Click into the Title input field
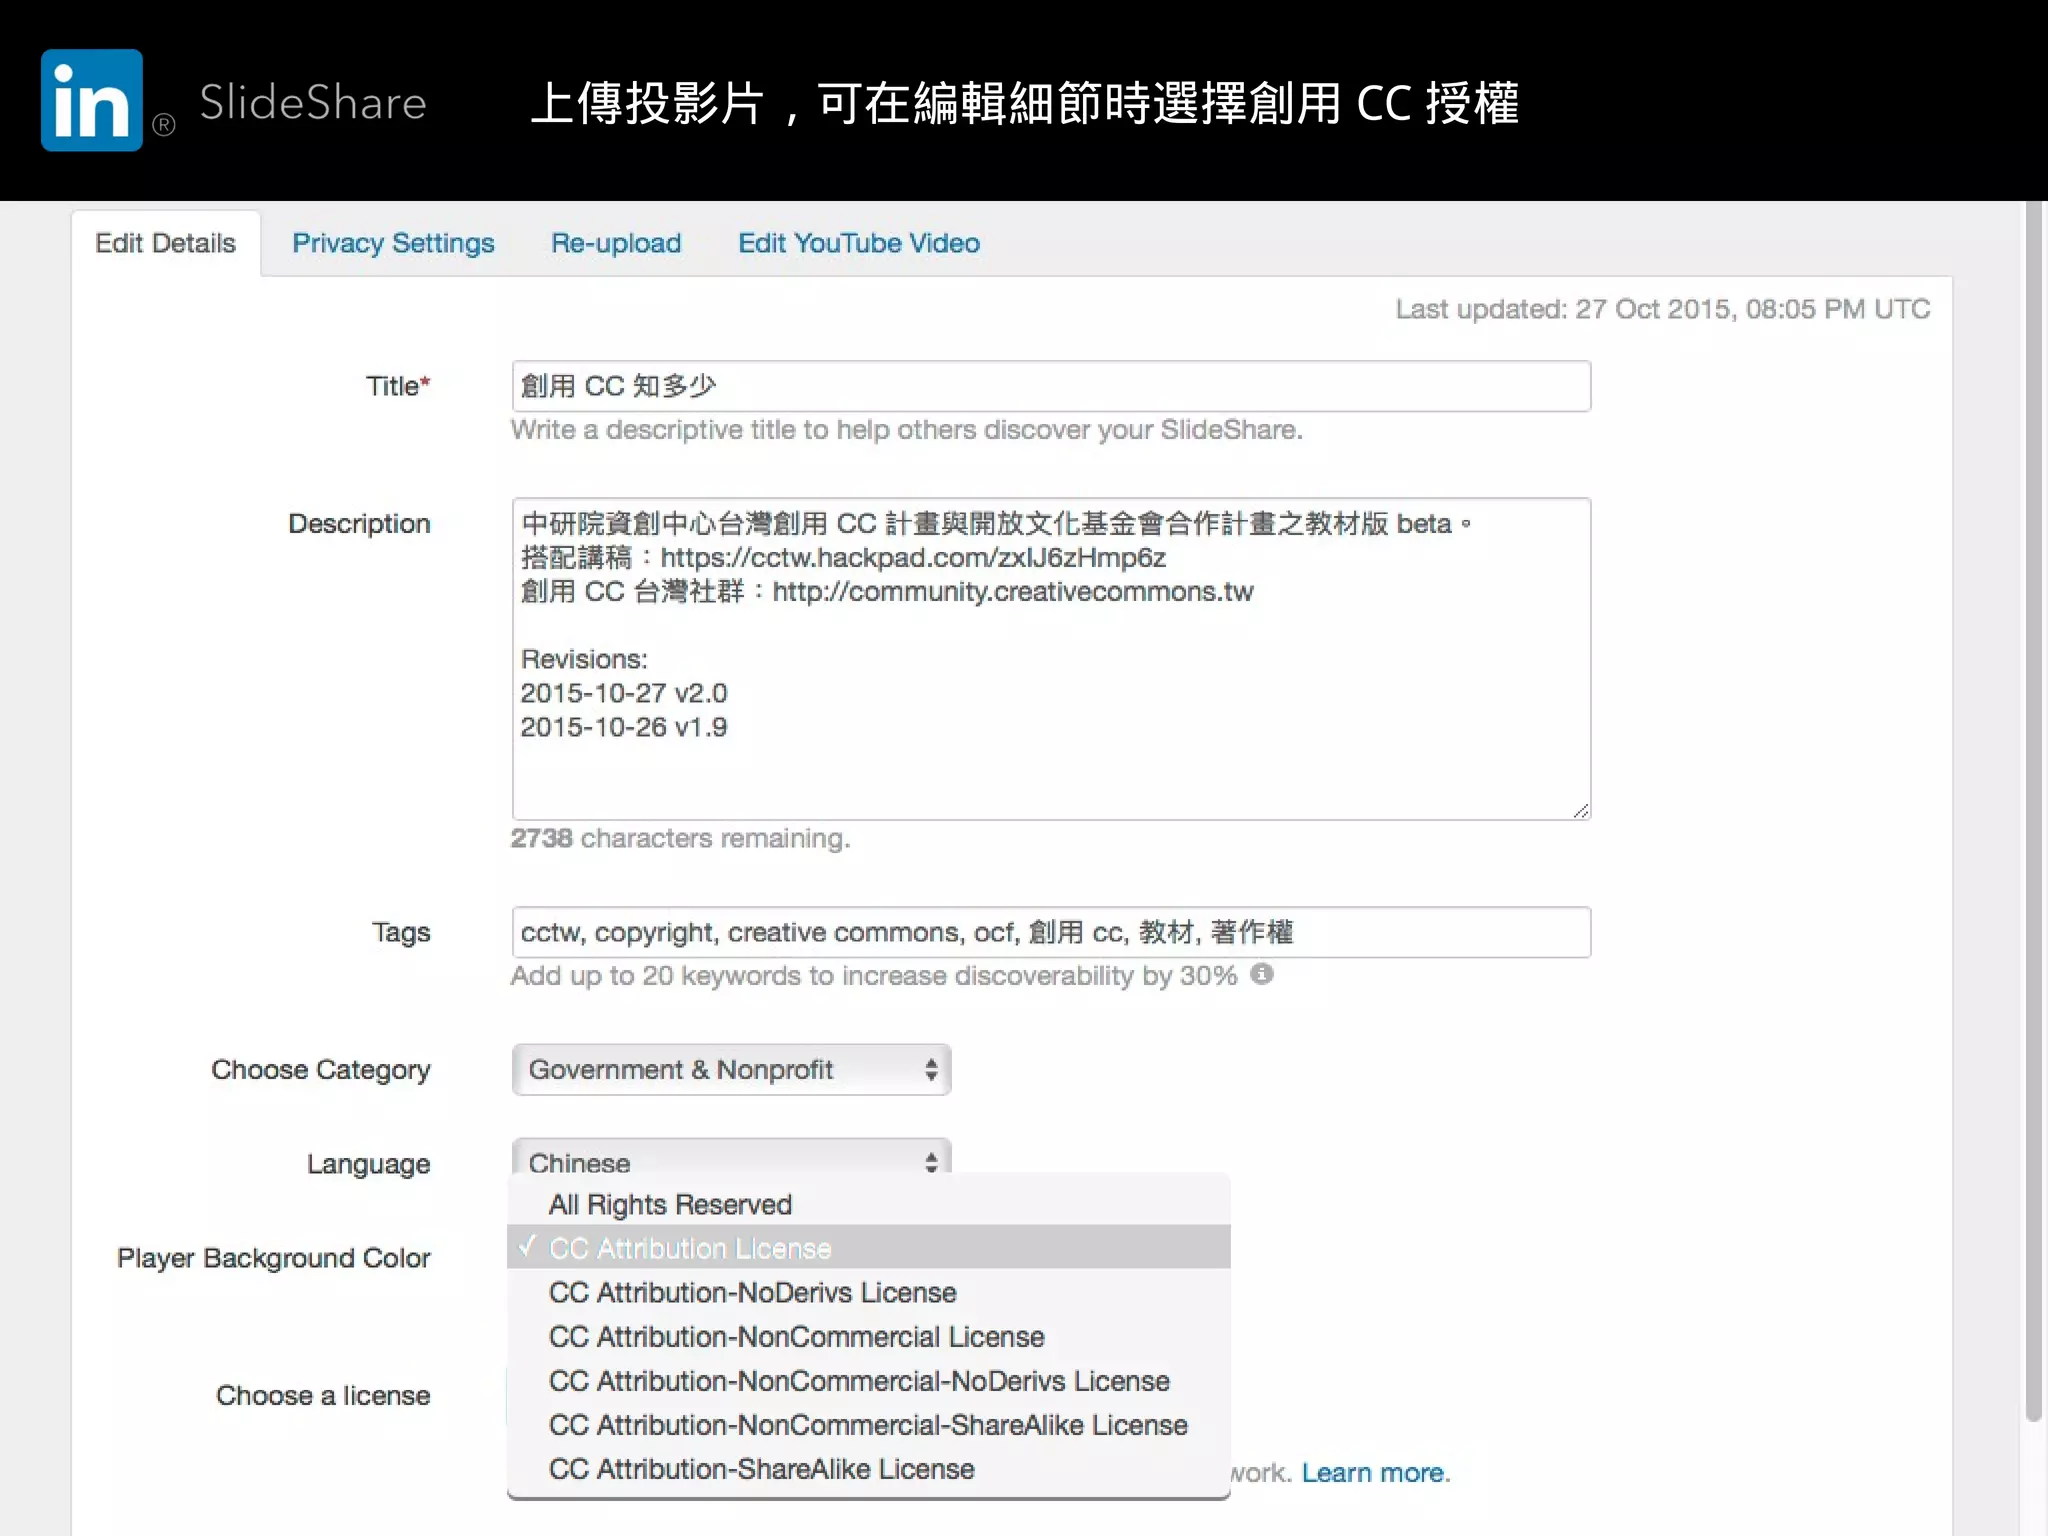2048x1536 pixels. (x=1051, y=386)
